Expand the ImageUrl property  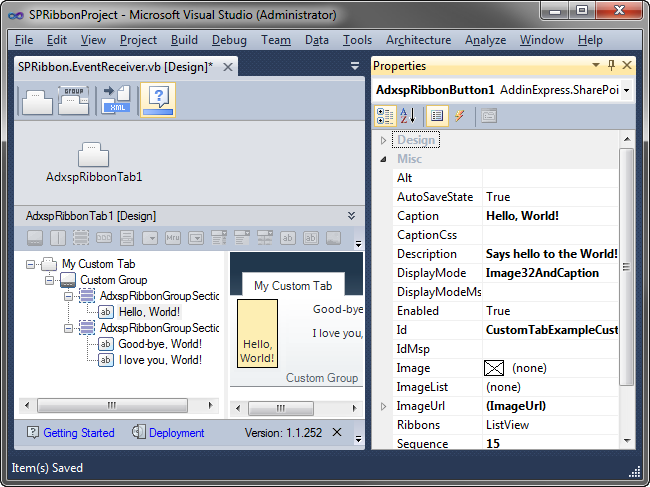click(383, 406)
